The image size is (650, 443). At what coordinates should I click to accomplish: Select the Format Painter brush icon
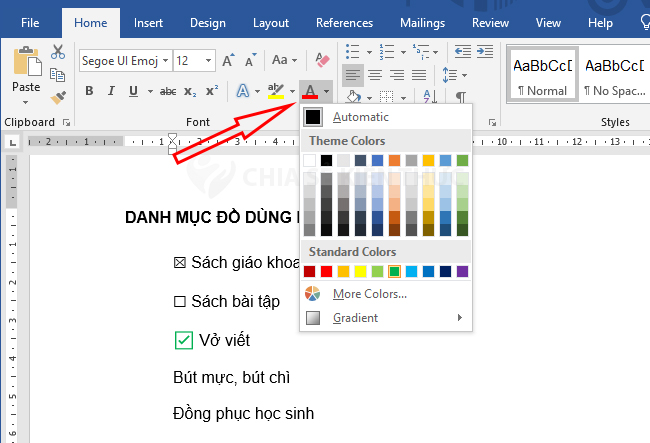[x=58, y=97]
